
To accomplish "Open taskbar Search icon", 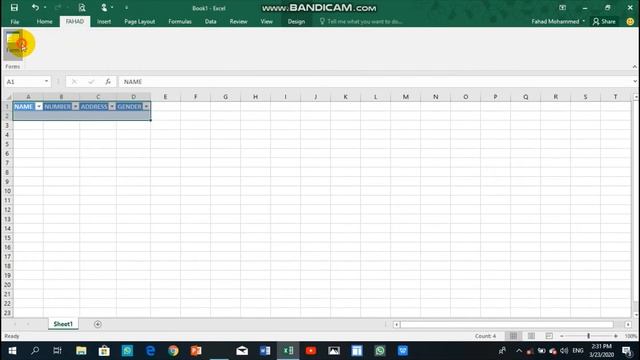I will (35, 351).
